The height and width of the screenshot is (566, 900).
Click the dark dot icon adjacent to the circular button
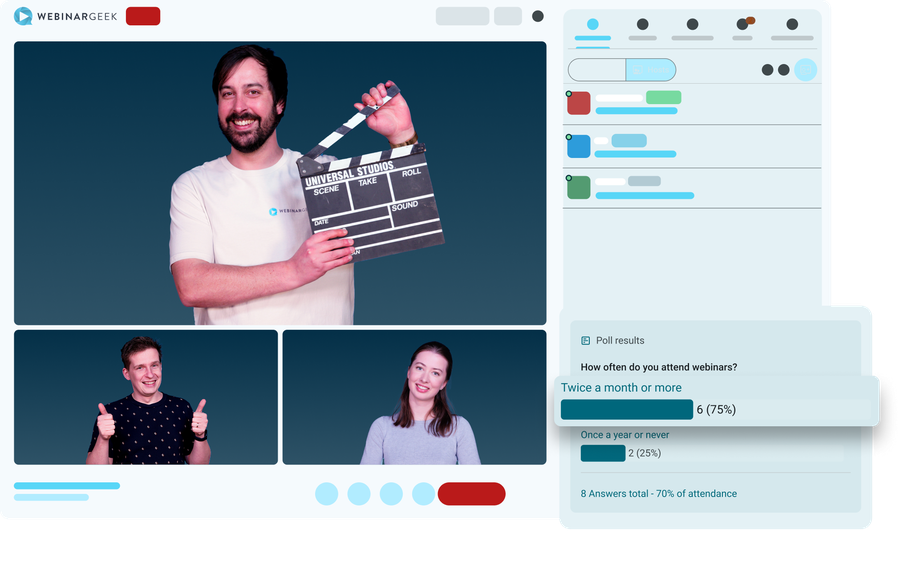tap(783, 70)
